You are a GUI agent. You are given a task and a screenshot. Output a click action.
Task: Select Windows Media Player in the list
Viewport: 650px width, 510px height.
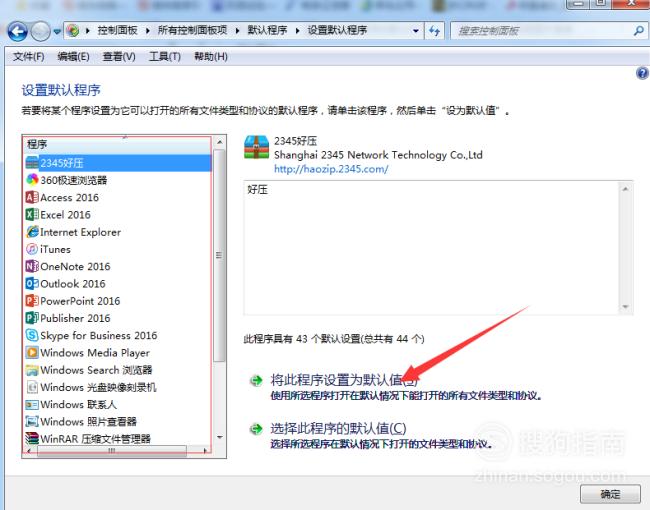(x=118, y=353)
